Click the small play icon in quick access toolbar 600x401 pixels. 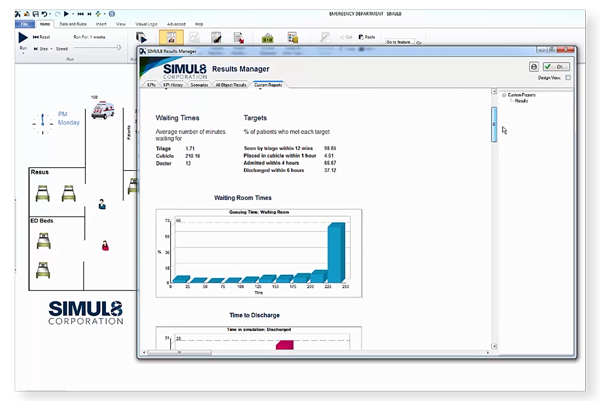[66, 14]
